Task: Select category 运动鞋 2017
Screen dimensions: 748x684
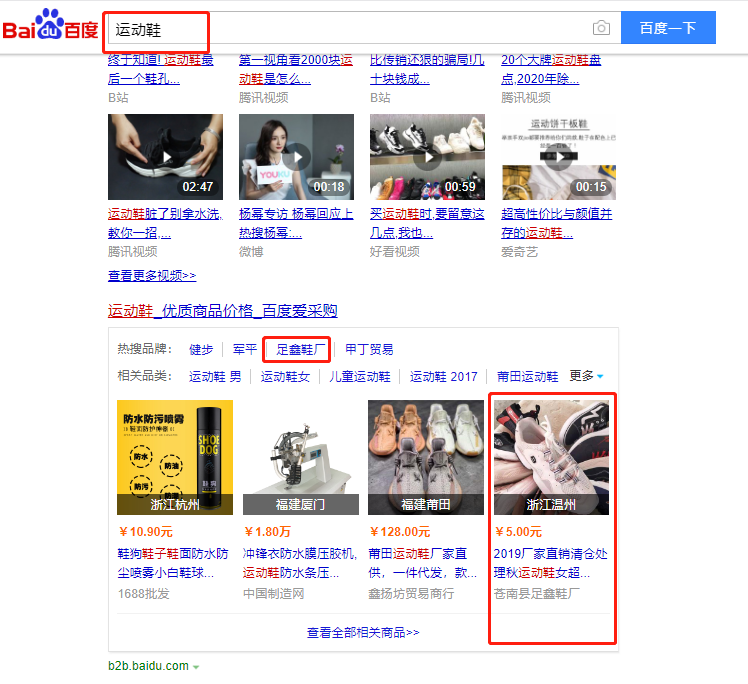Action: [x=444, y=377]
